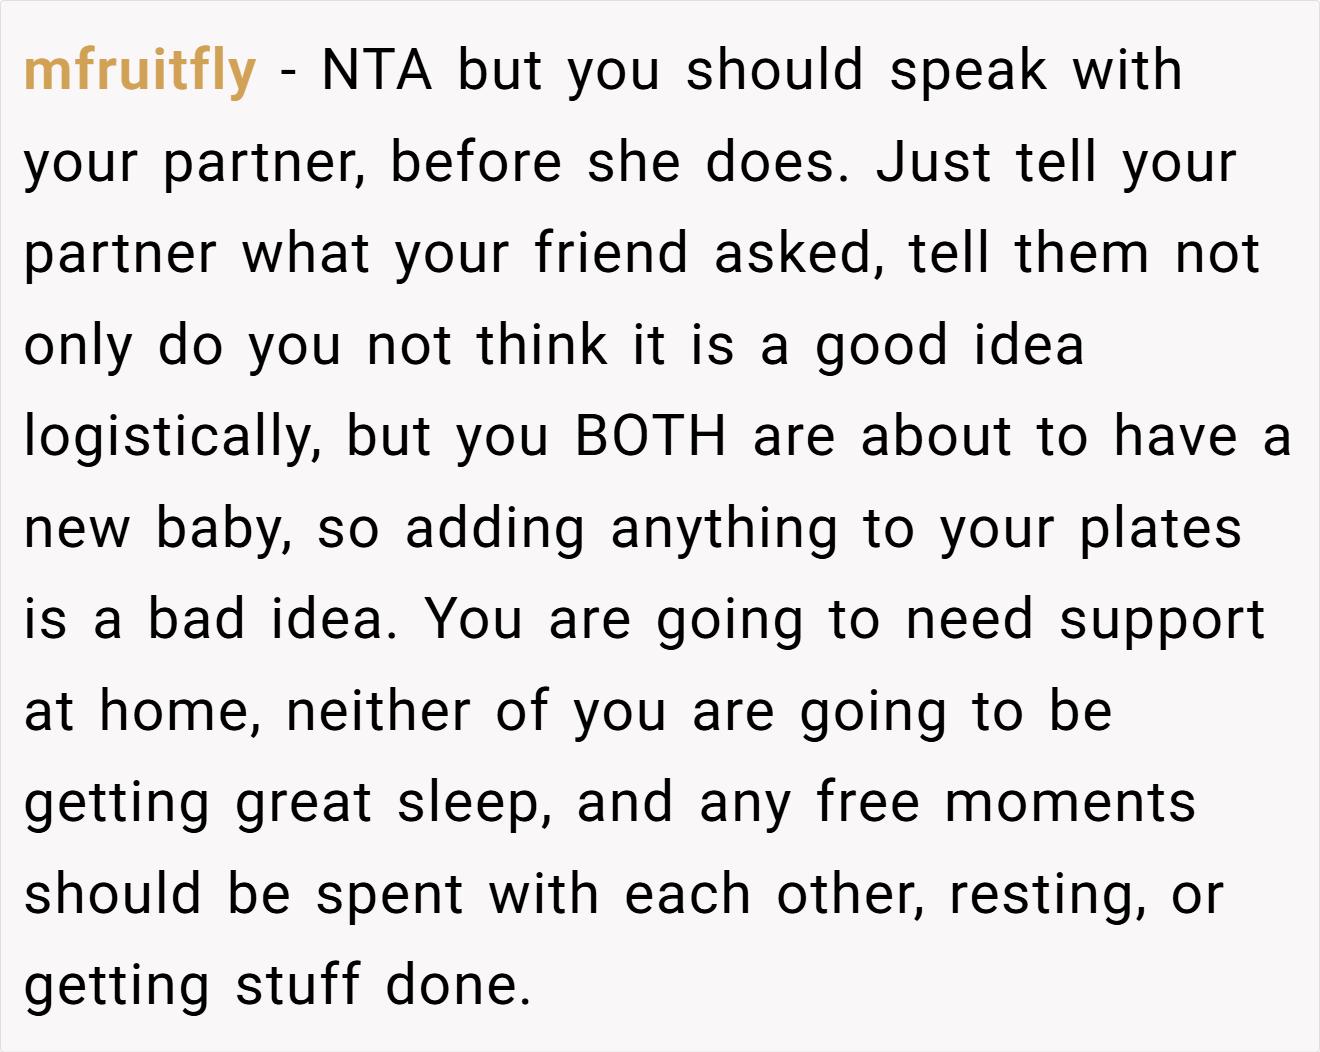
Task: Click the word NTA in the comment
Action: [377, 70]
